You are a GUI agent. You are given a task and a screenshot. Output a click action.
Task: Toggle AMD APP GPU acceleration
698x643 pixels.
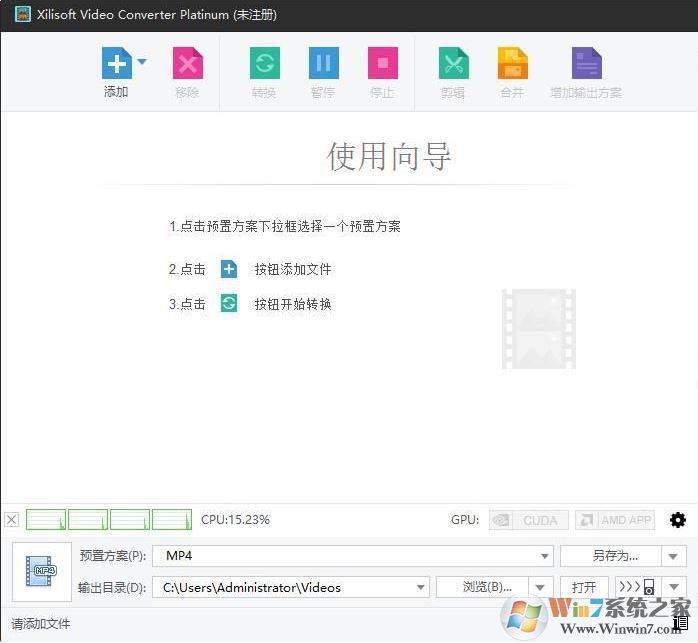coord(614,520)
